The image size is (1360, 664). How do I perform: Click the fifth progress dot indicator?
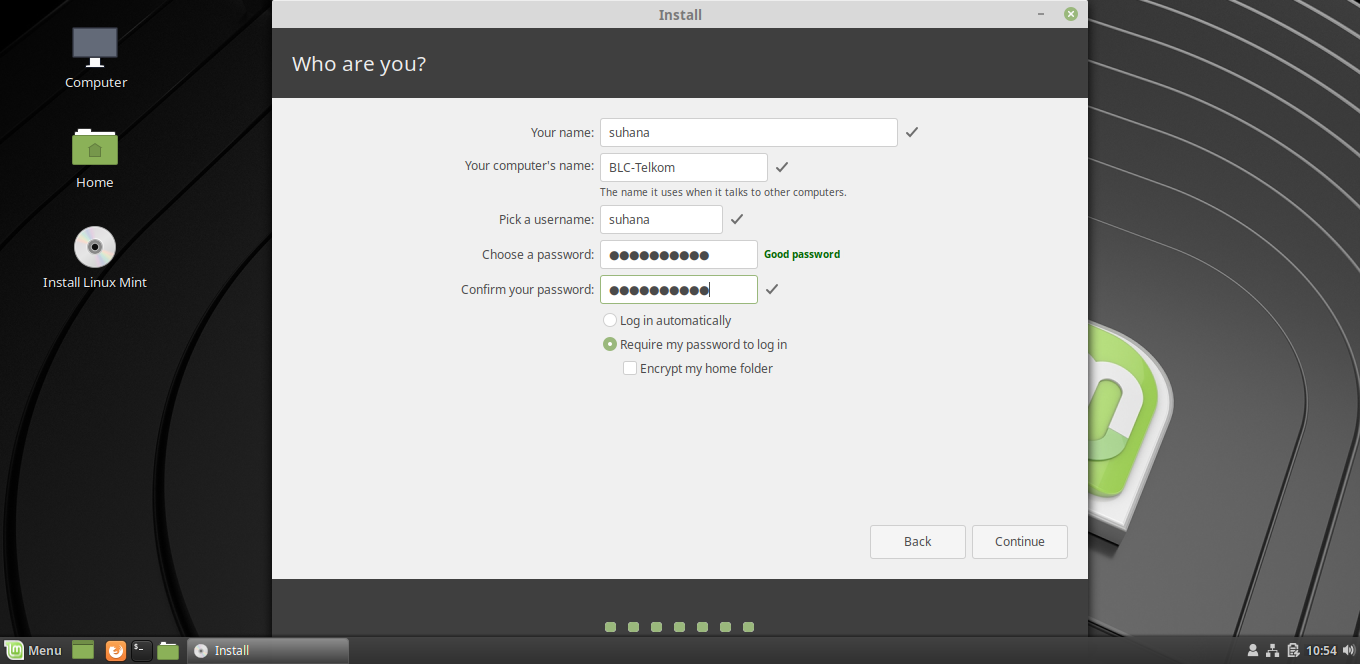coord(702,627)
